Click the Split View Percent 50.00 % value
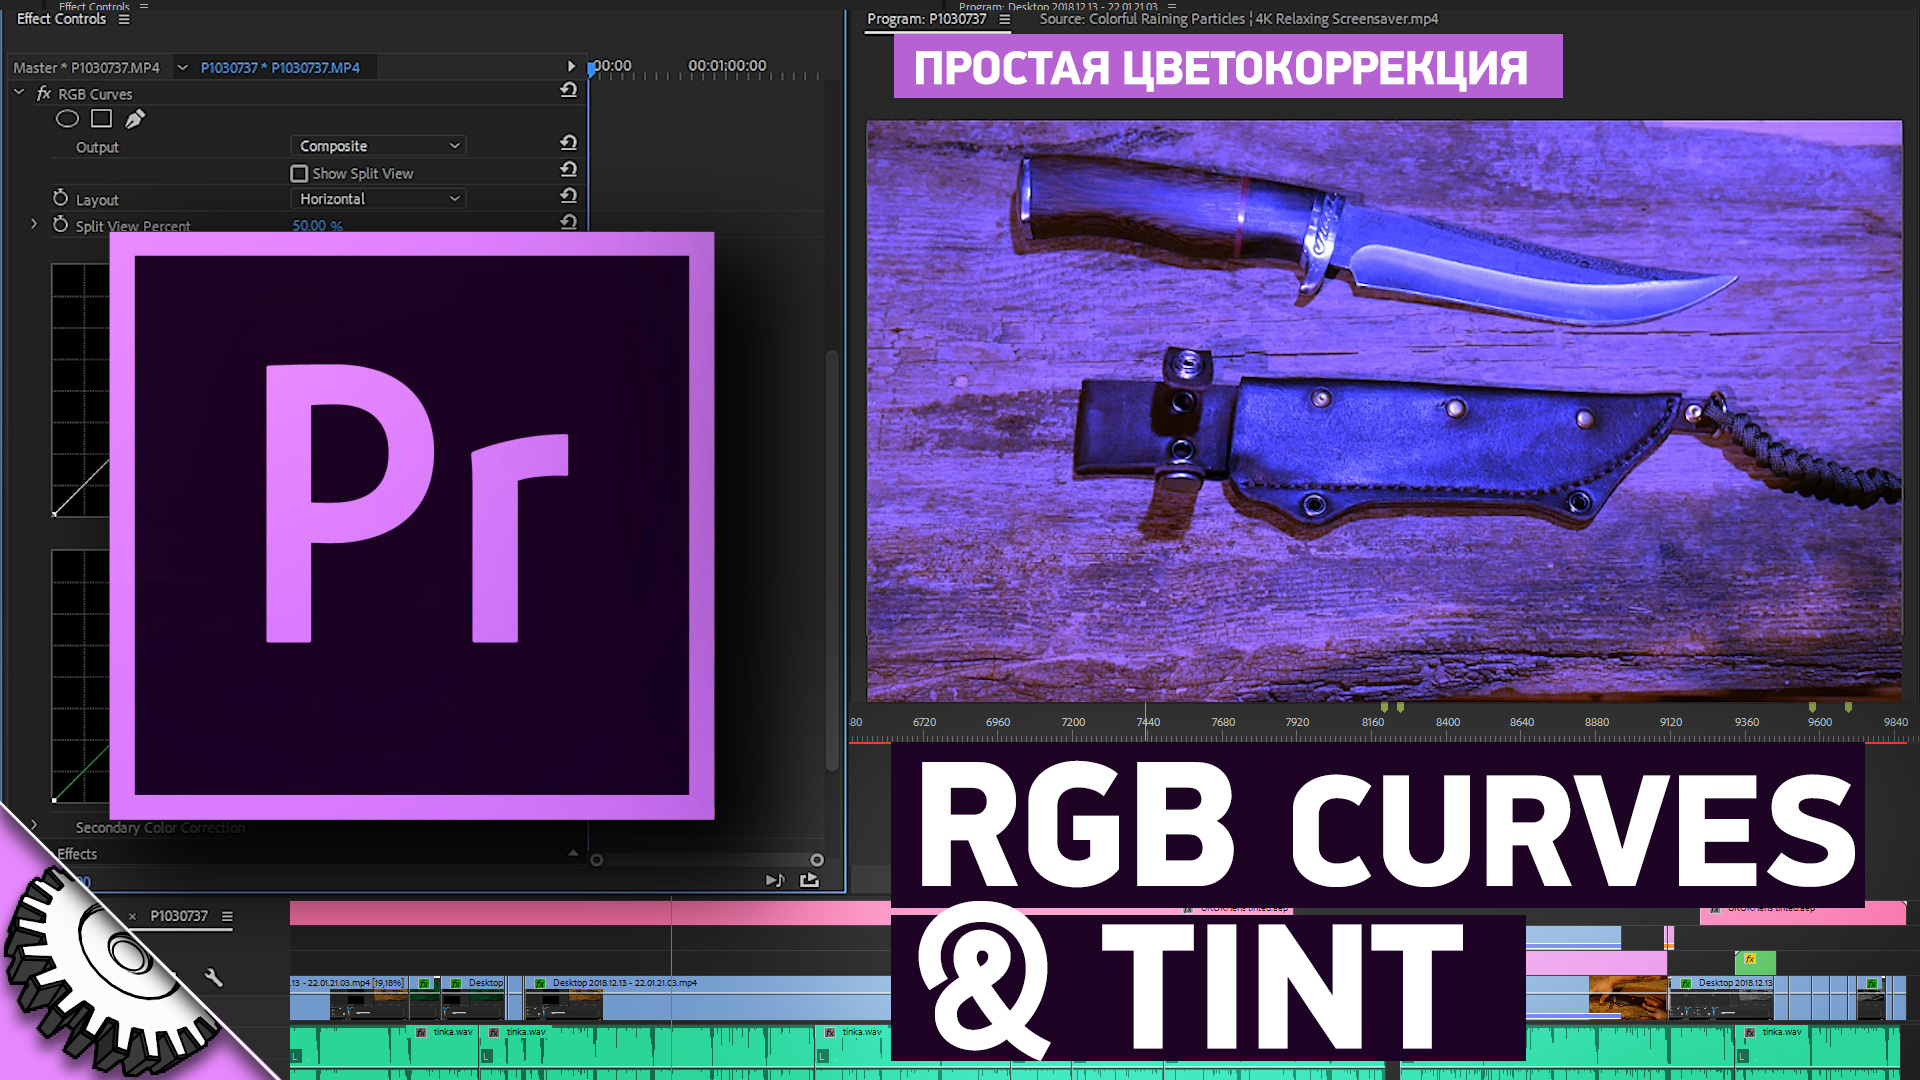1920x1080 pixels. point(317,226)
